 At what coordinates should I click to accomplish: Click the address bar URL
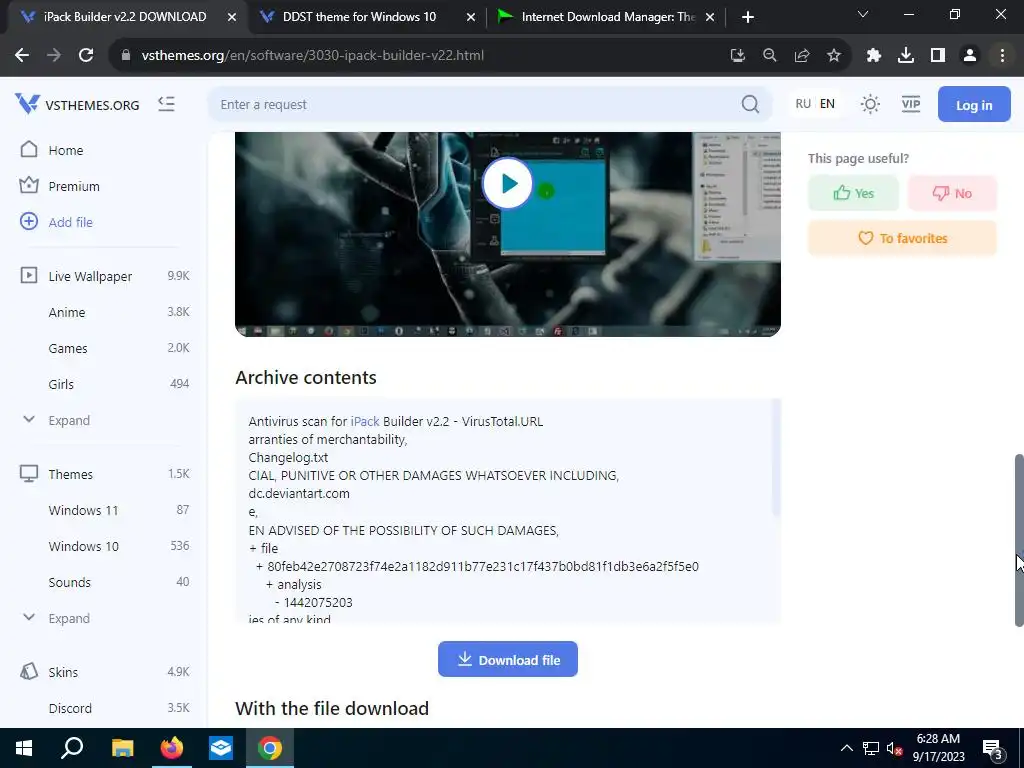(x=312, y=56)
